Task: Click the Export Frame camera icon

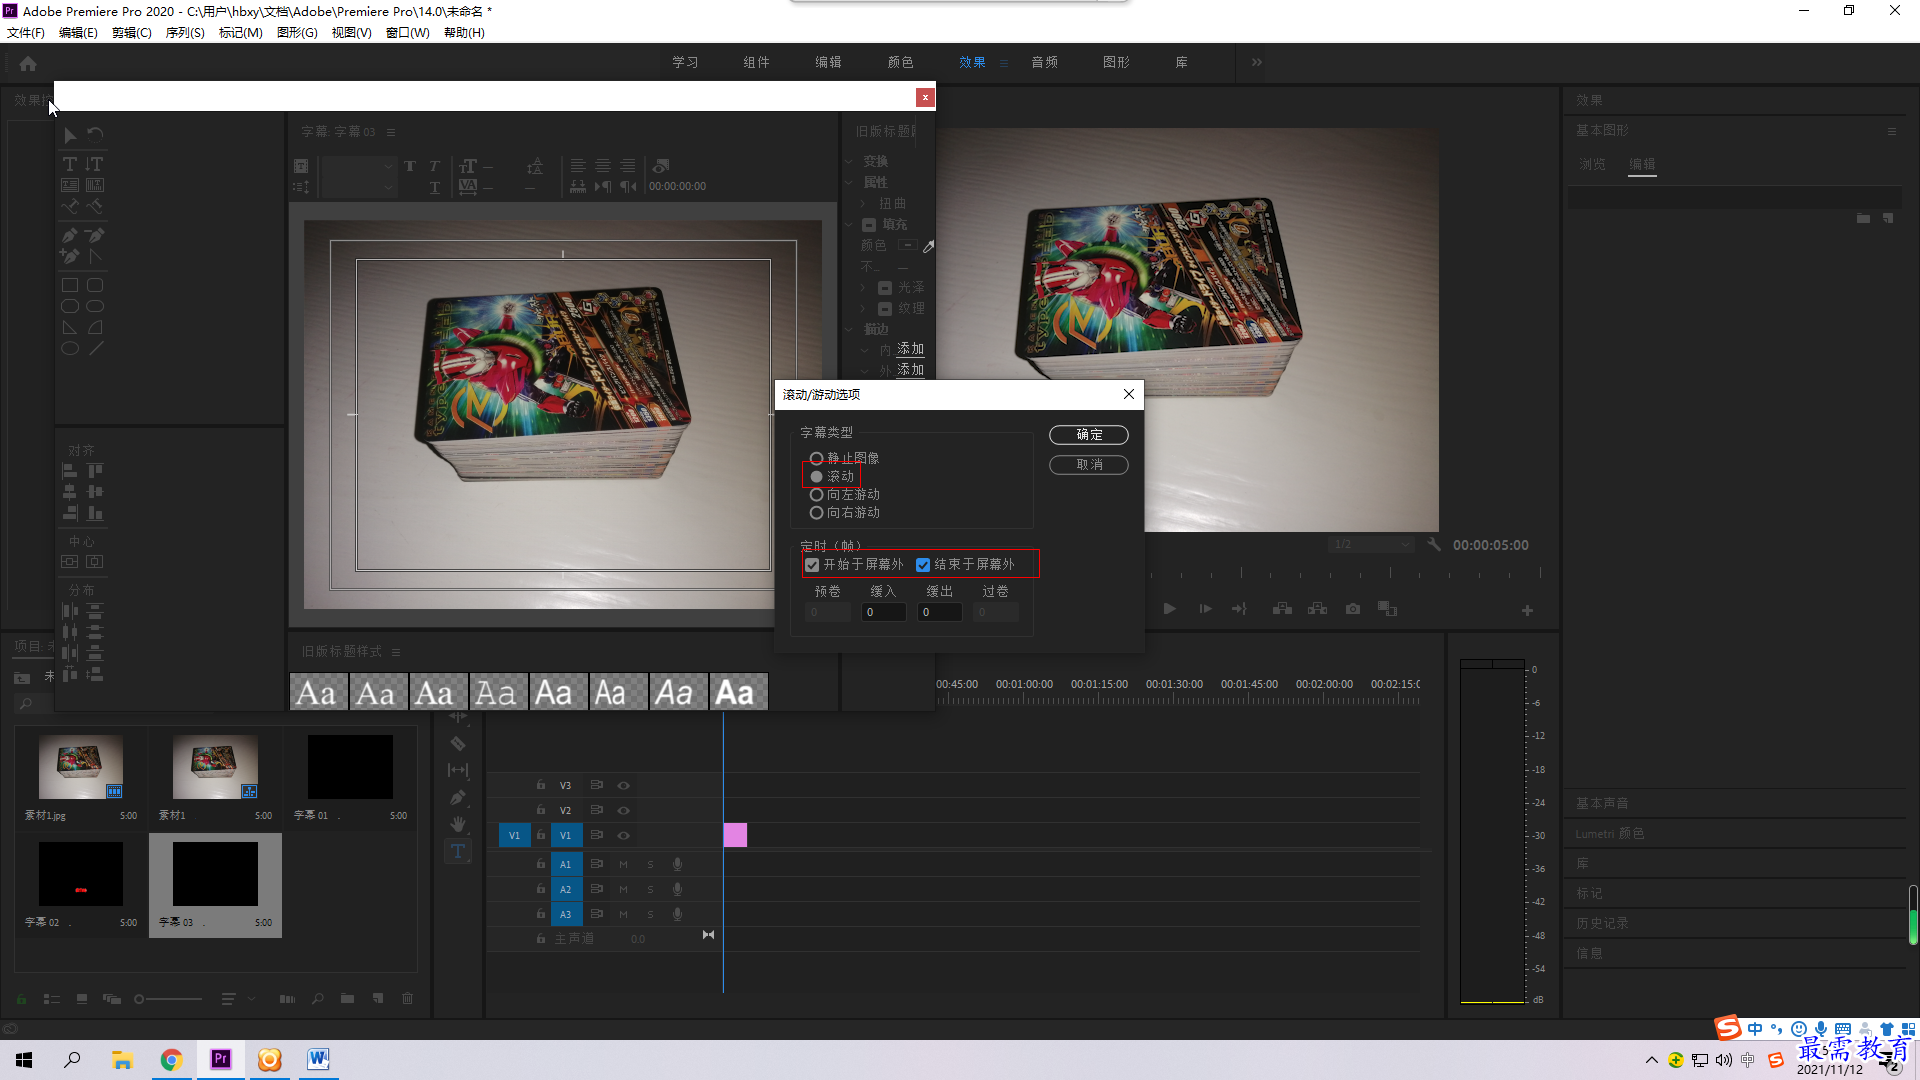Action: 1353,609
